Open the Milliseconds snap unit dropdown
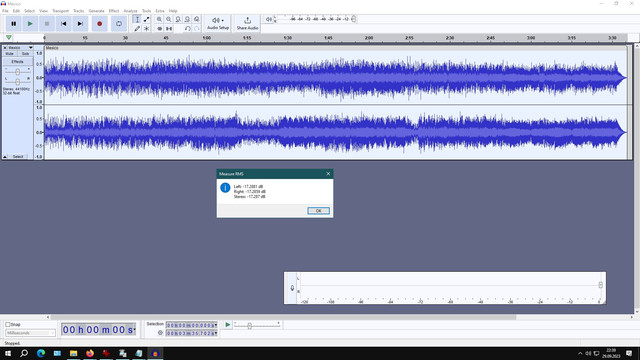Viewport: 640px width, 360px height. click(x=30, y=333)
